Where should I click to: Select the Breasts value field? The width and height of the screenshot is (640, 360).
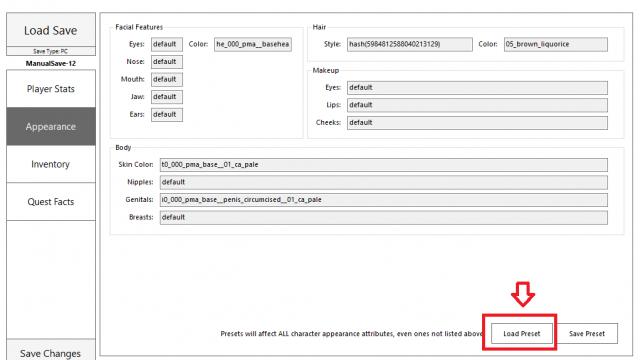pyautogui.click(x=384, y=217)
